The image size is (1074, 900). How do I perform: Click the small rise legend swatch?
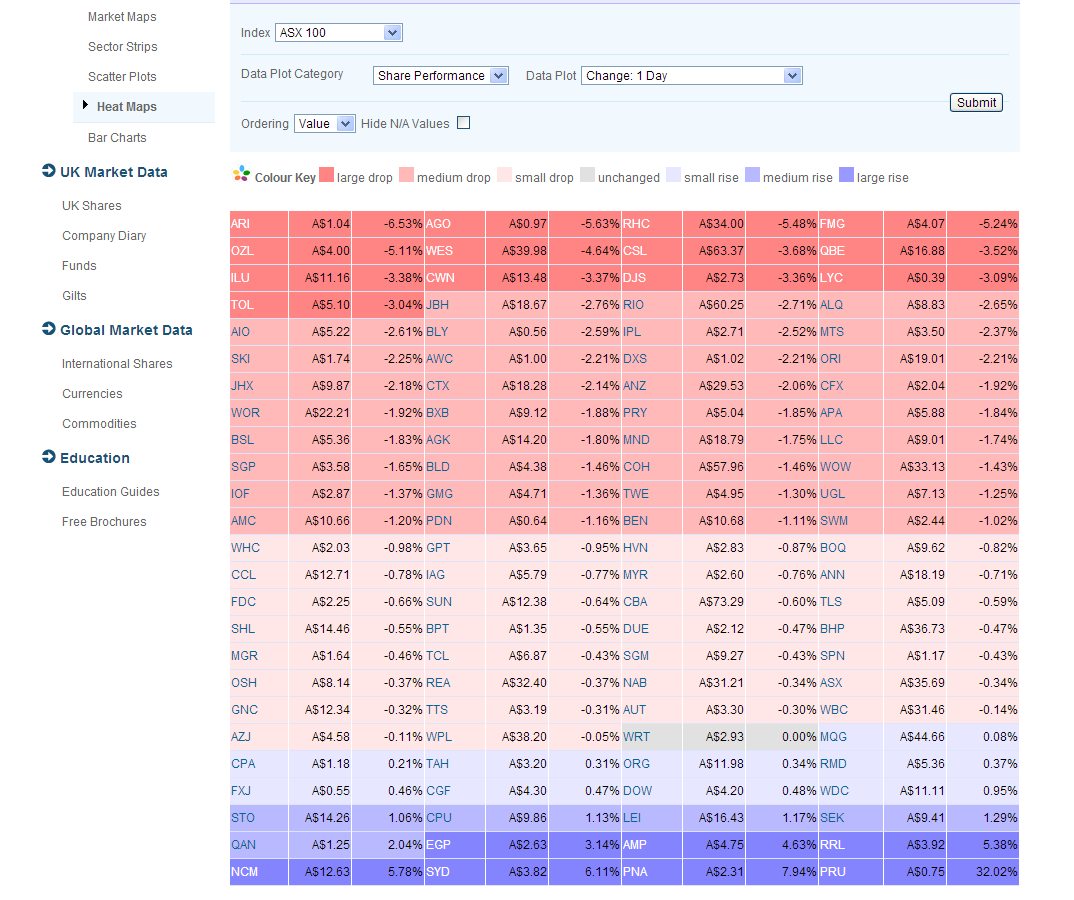click(674, 176)
